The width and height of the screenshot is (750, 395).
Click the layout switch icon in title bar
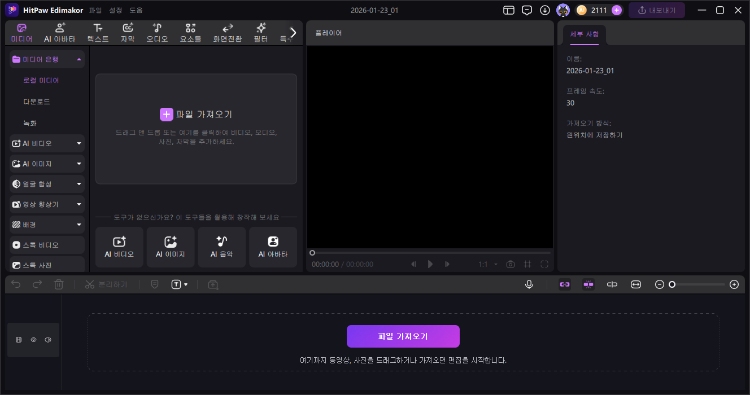click(508, 10)
